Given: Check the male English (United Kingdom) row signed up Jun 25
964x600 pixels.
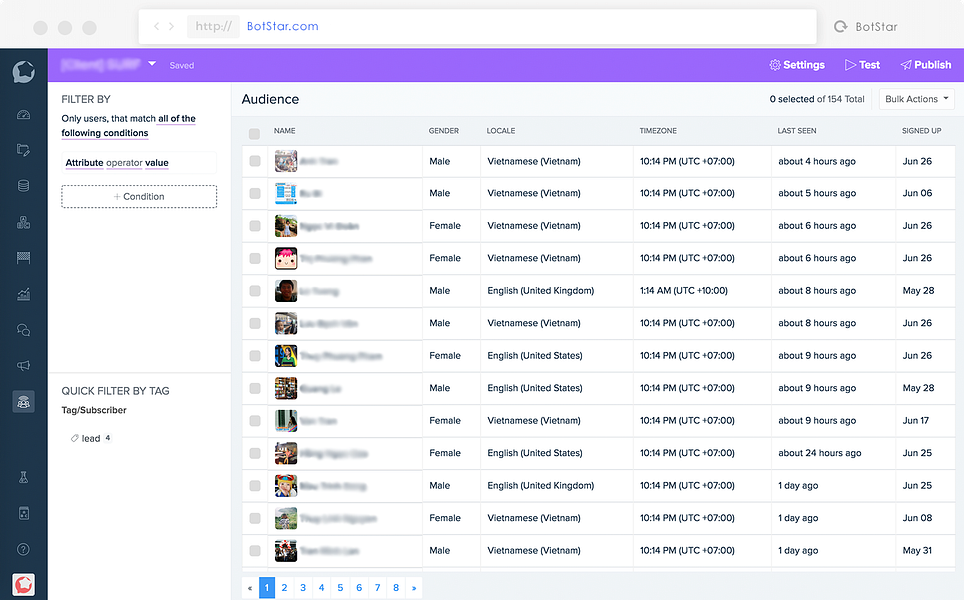Looking at the screenshot, I should tap(255, 486).
